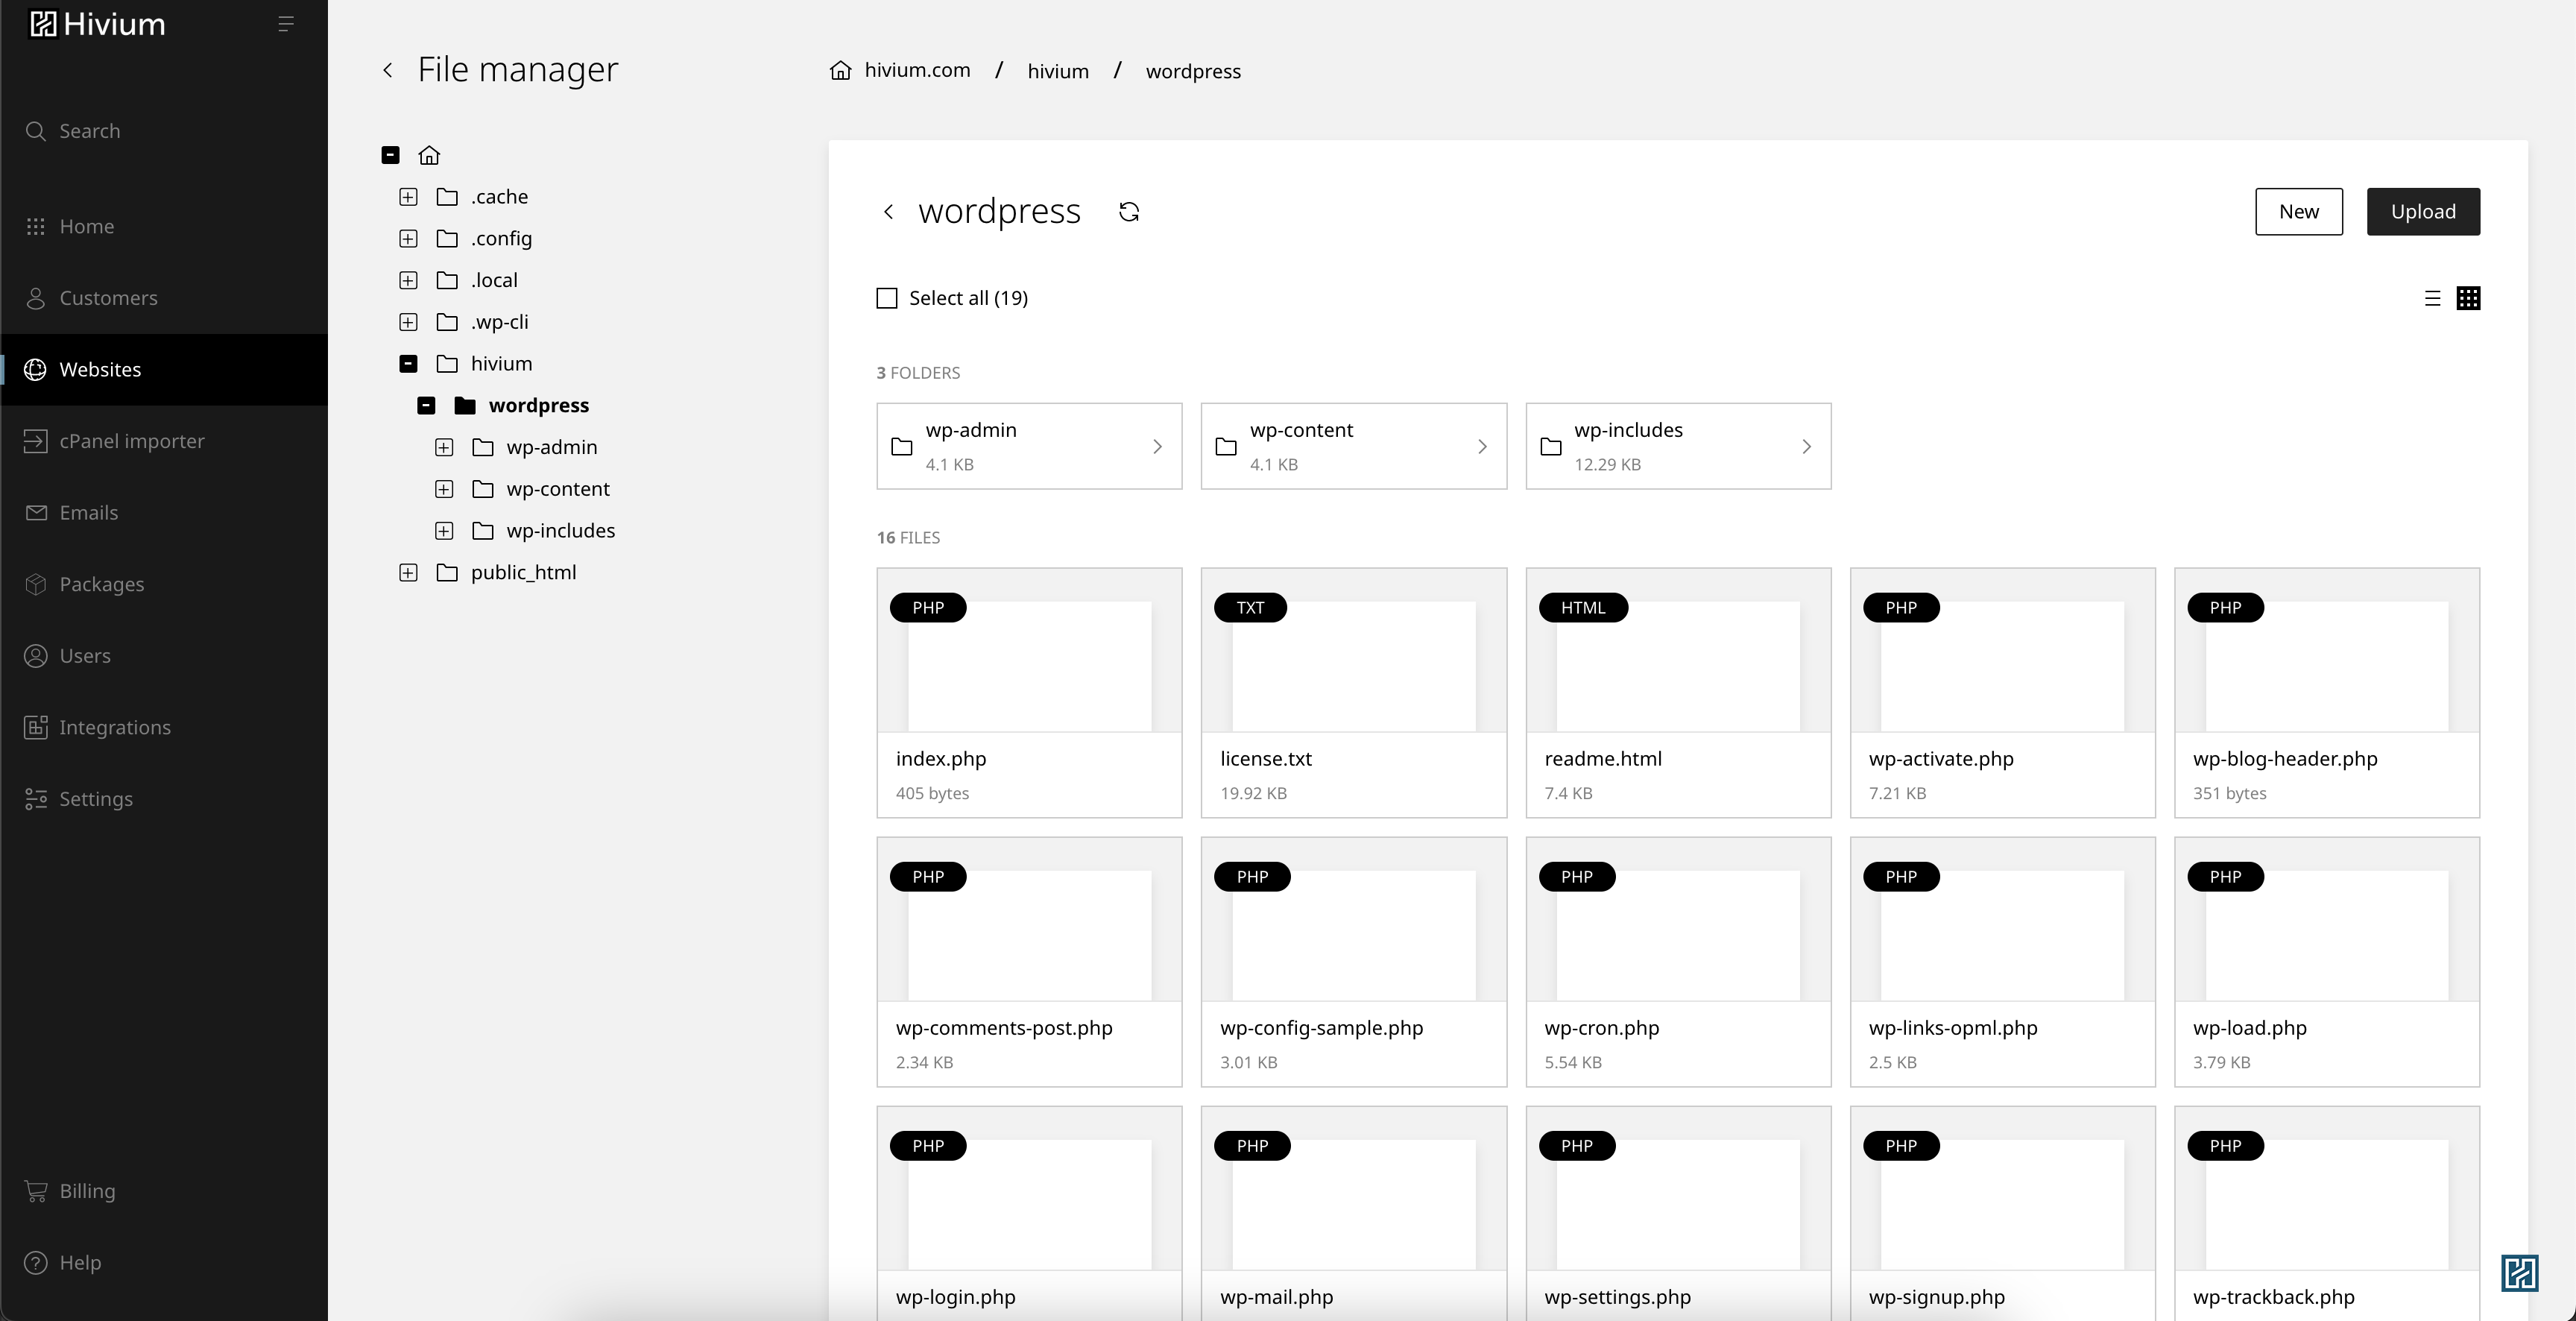Collapse the wordpress folder node
The width and height of the screenshot is (2576, 1321).
(426, 405)
